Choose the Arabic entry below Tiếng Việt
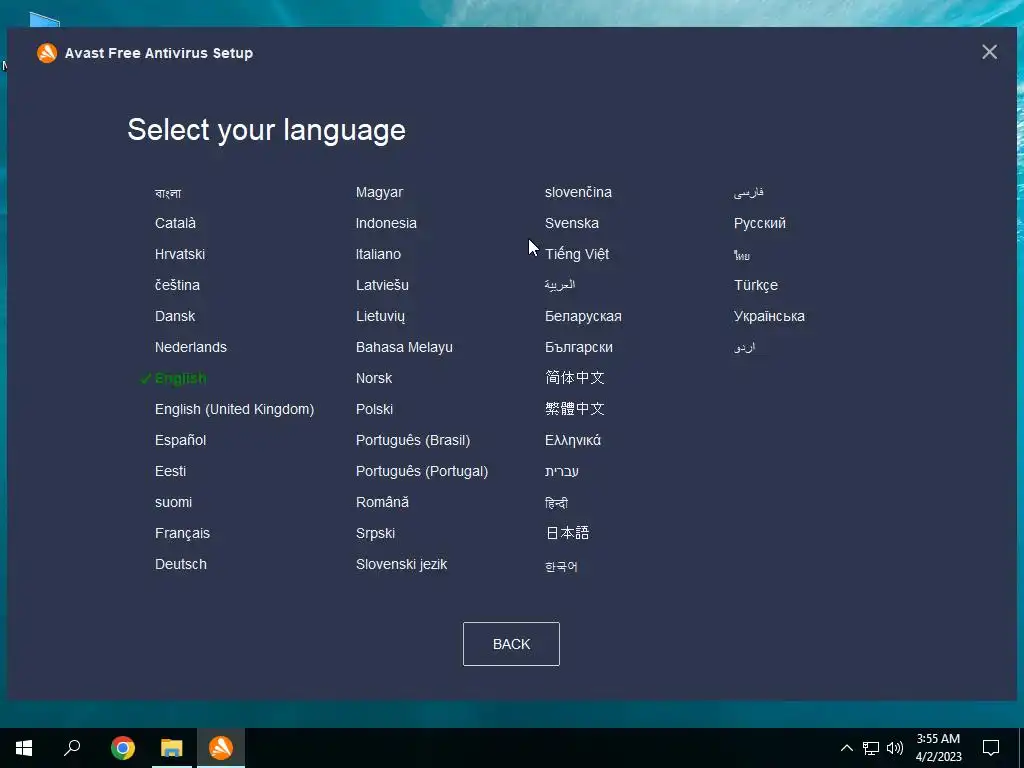 coord(560,285)
